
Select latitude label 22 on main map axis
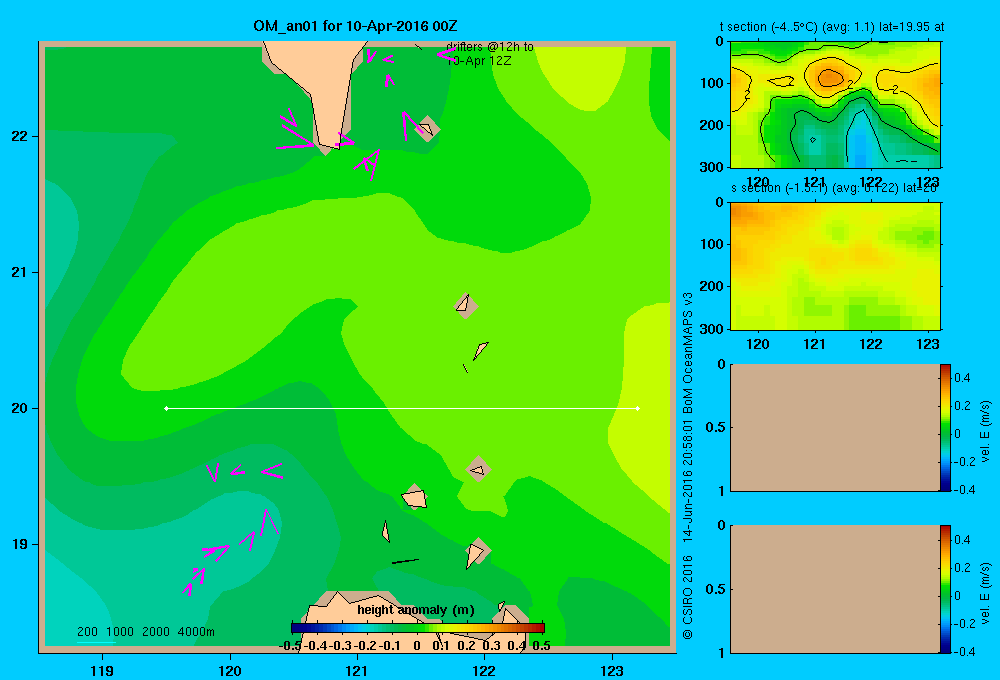point(20,137)
